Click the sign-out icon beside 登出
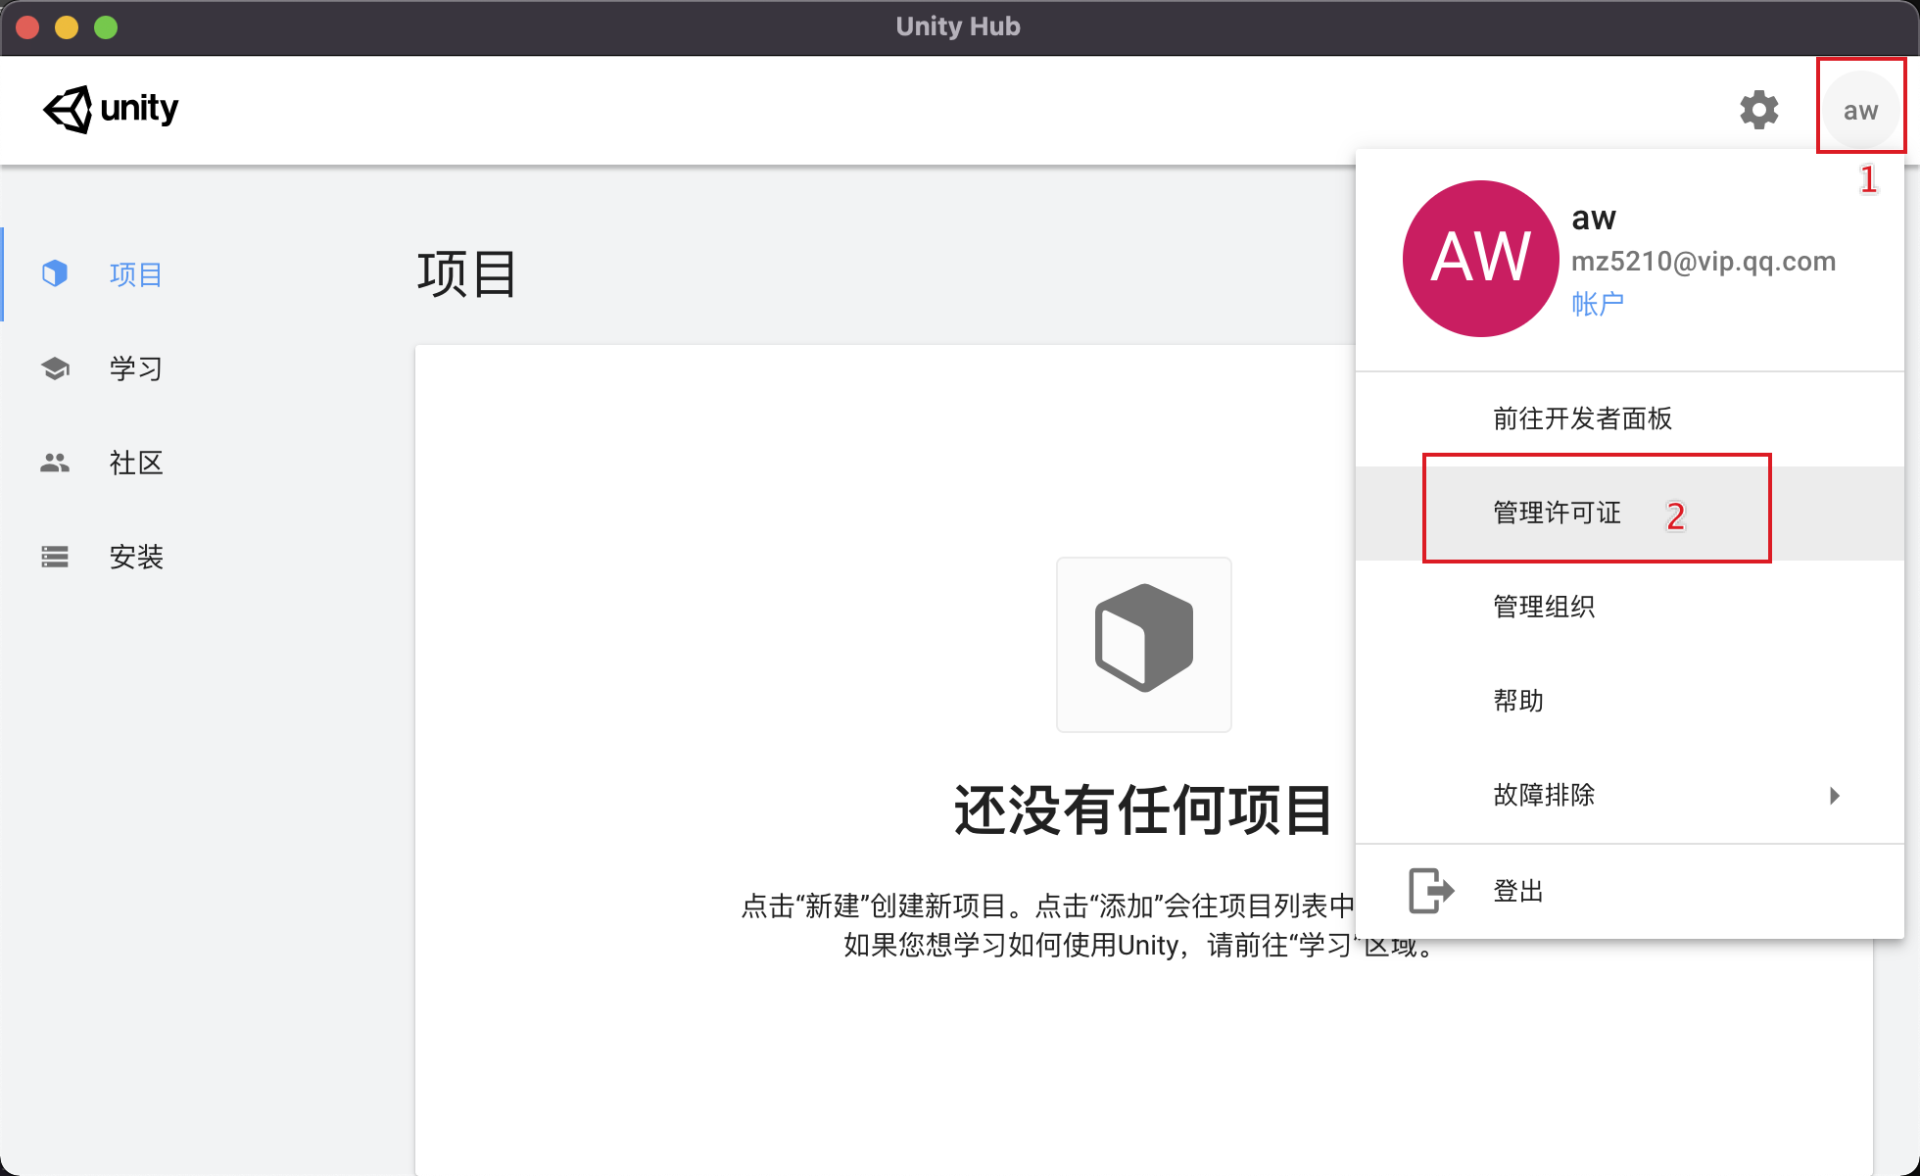Viewport: 1920px width, 1176px height. [x=1431, y=890]
